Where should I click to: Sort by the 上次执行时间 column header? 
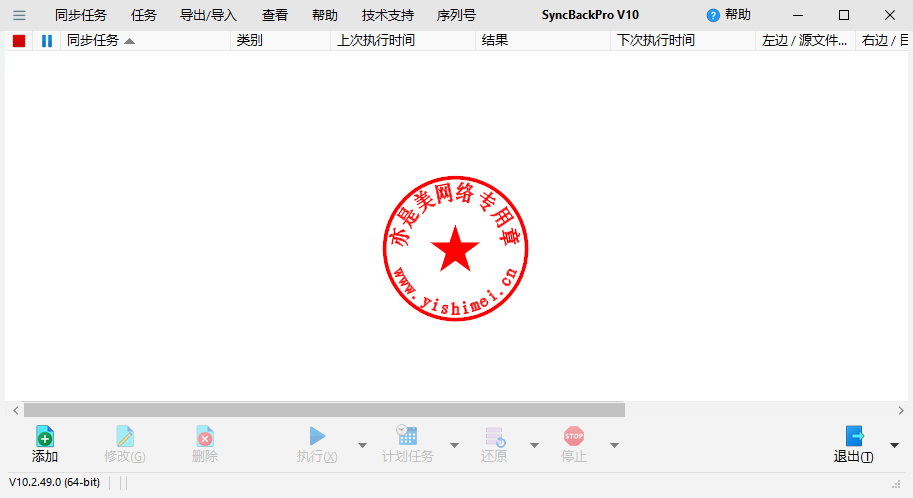(403, 41)
